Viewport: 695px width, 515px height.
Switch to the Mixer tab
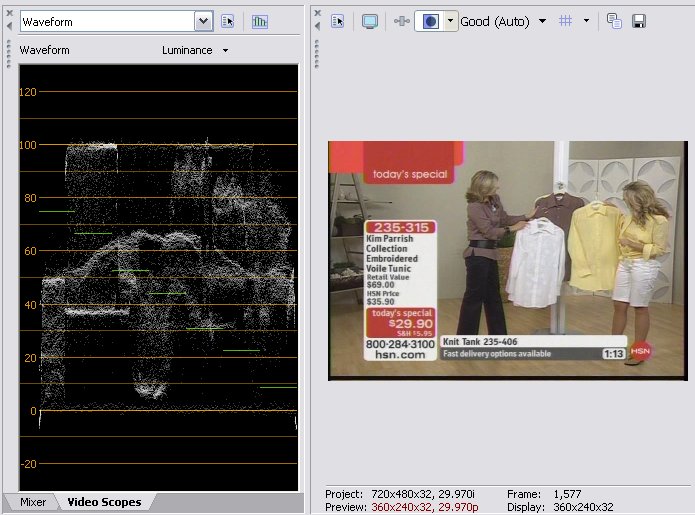click(x=33, y=502)
